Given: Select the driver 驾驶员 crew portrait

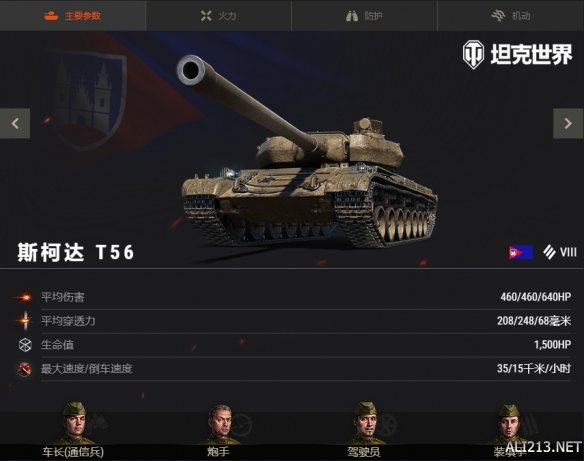Looking at the screenshot, I should tap(366, 423).
